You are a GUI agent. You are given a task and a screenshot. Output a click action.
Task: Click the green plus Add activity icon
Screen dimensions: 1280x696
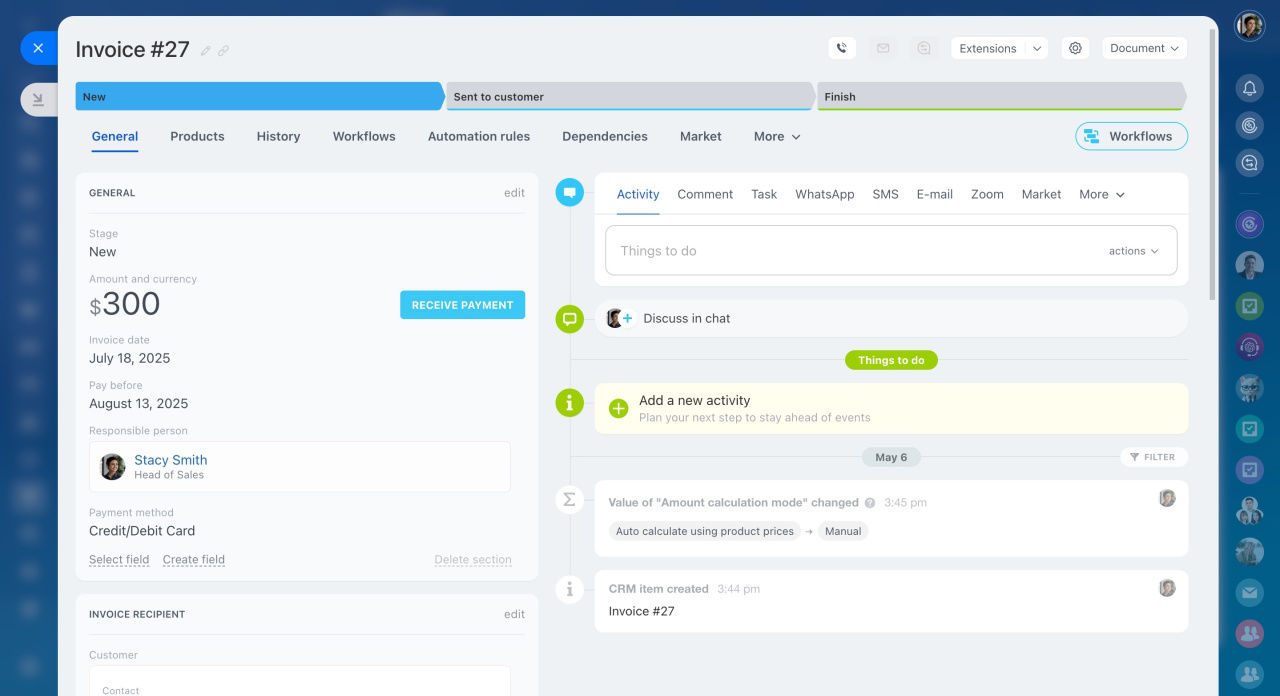pyautogui.click(x=619, y=408)
